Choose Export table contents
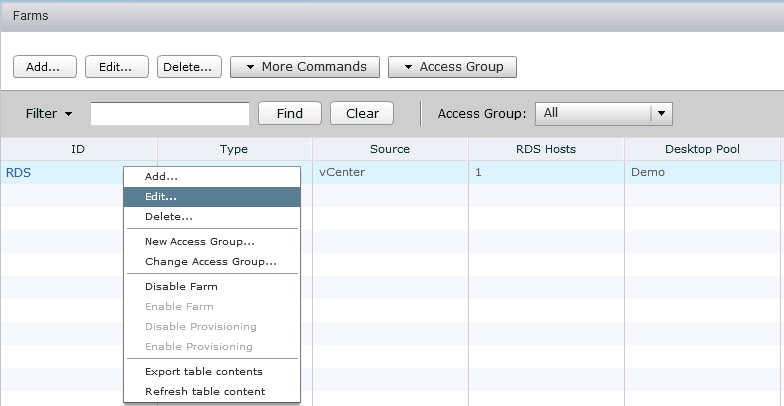 coord(203,372)
